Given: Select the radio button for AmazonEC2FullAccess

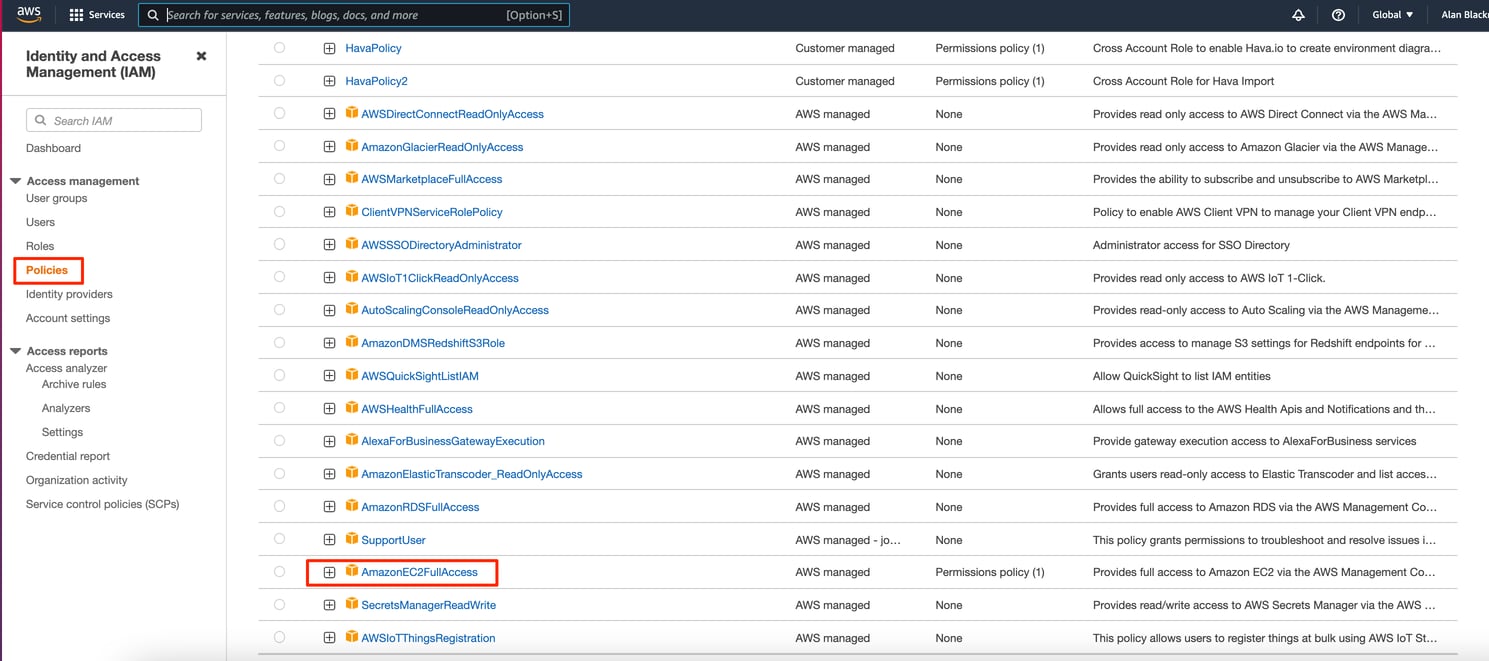Looking at the screenshot, I should click(279, 572).
